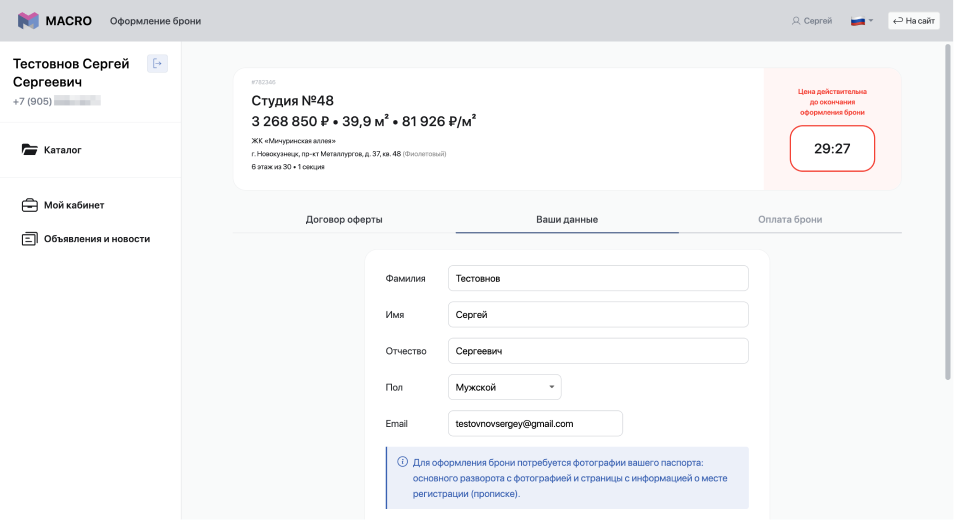The height and width of the screenshot is (520, 954).
Task: Open the Оплата брони tab
Action: [x=790, y=219]
